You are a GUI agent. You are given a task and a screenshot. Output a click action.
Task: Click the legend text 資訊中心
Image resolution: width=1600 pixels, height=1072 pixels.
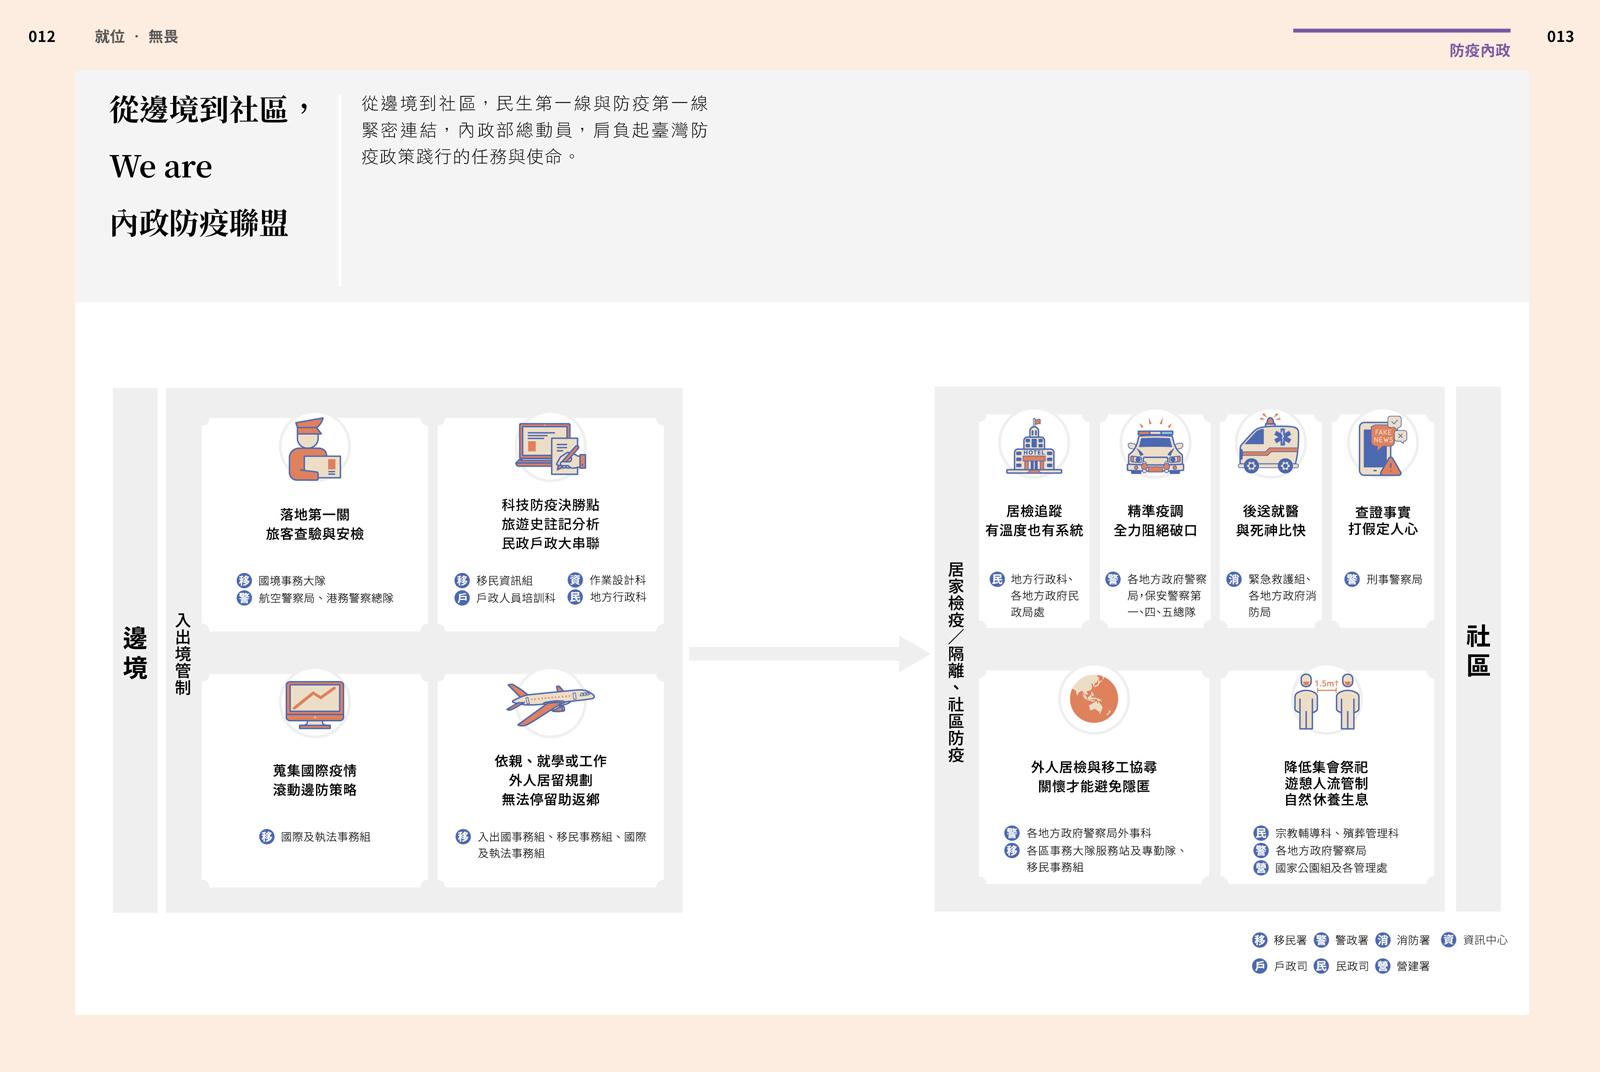pos(1485,940)
